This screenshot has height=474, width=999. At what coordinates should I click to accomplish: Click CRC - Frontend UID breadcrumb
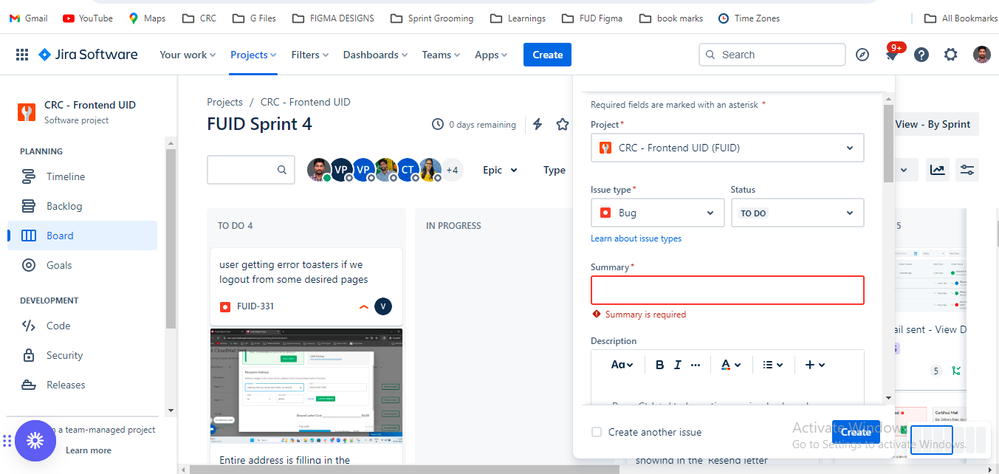(x=305, y=102)
